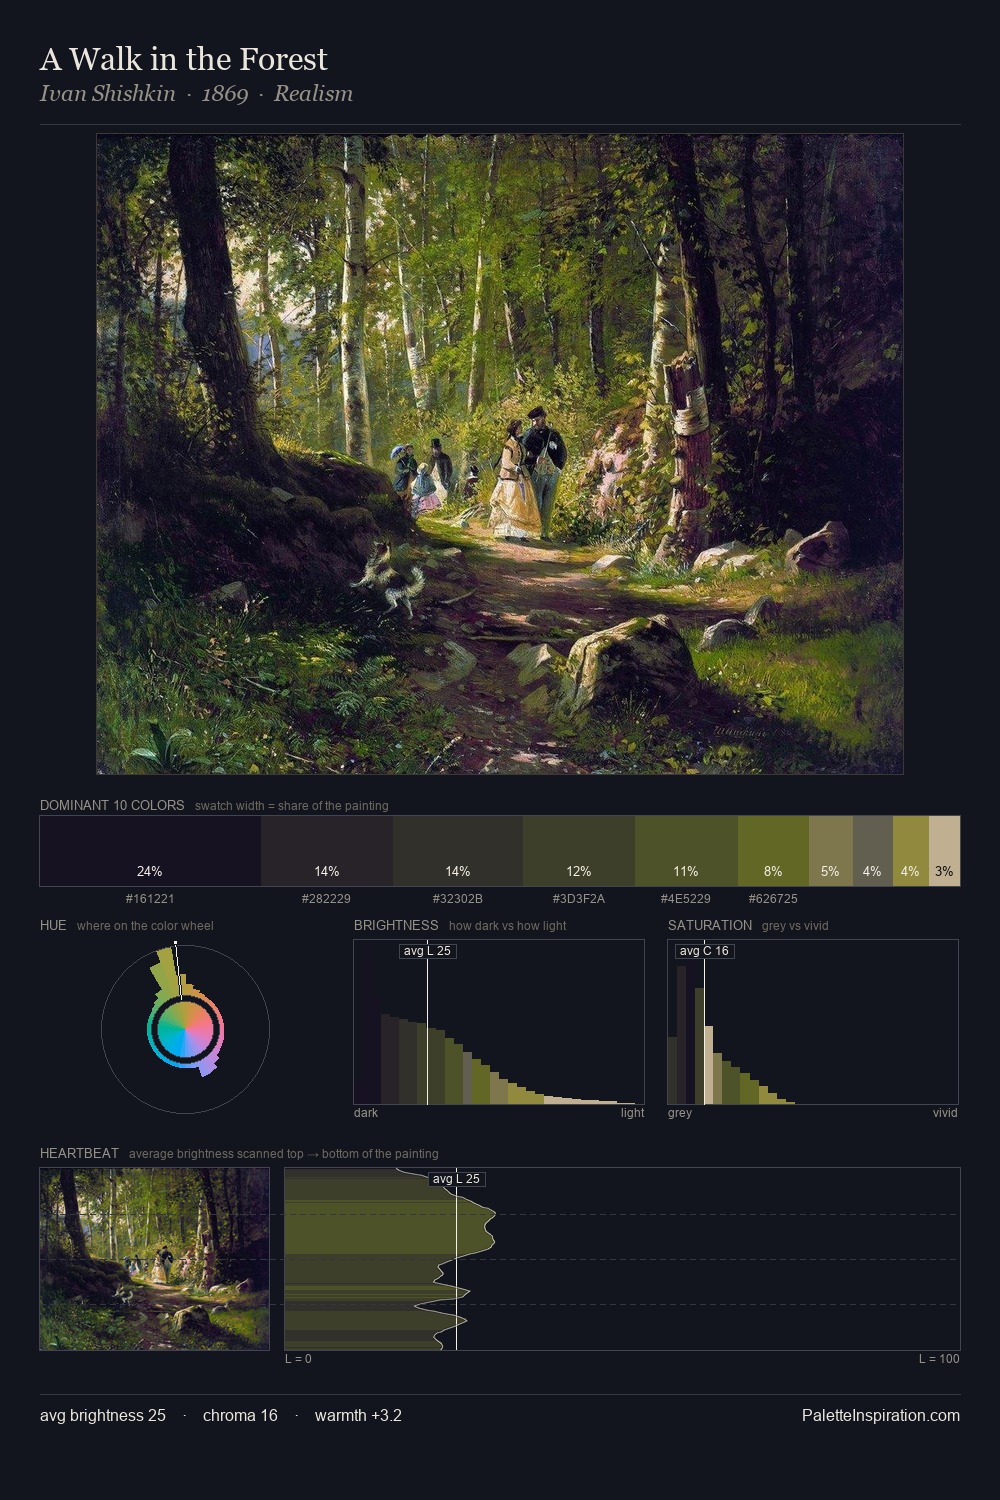The height and width of the screenshot is (1500, 1000).
Task: Click avg brightness 25 in the footer
Action: click(x=103, y=1416)
